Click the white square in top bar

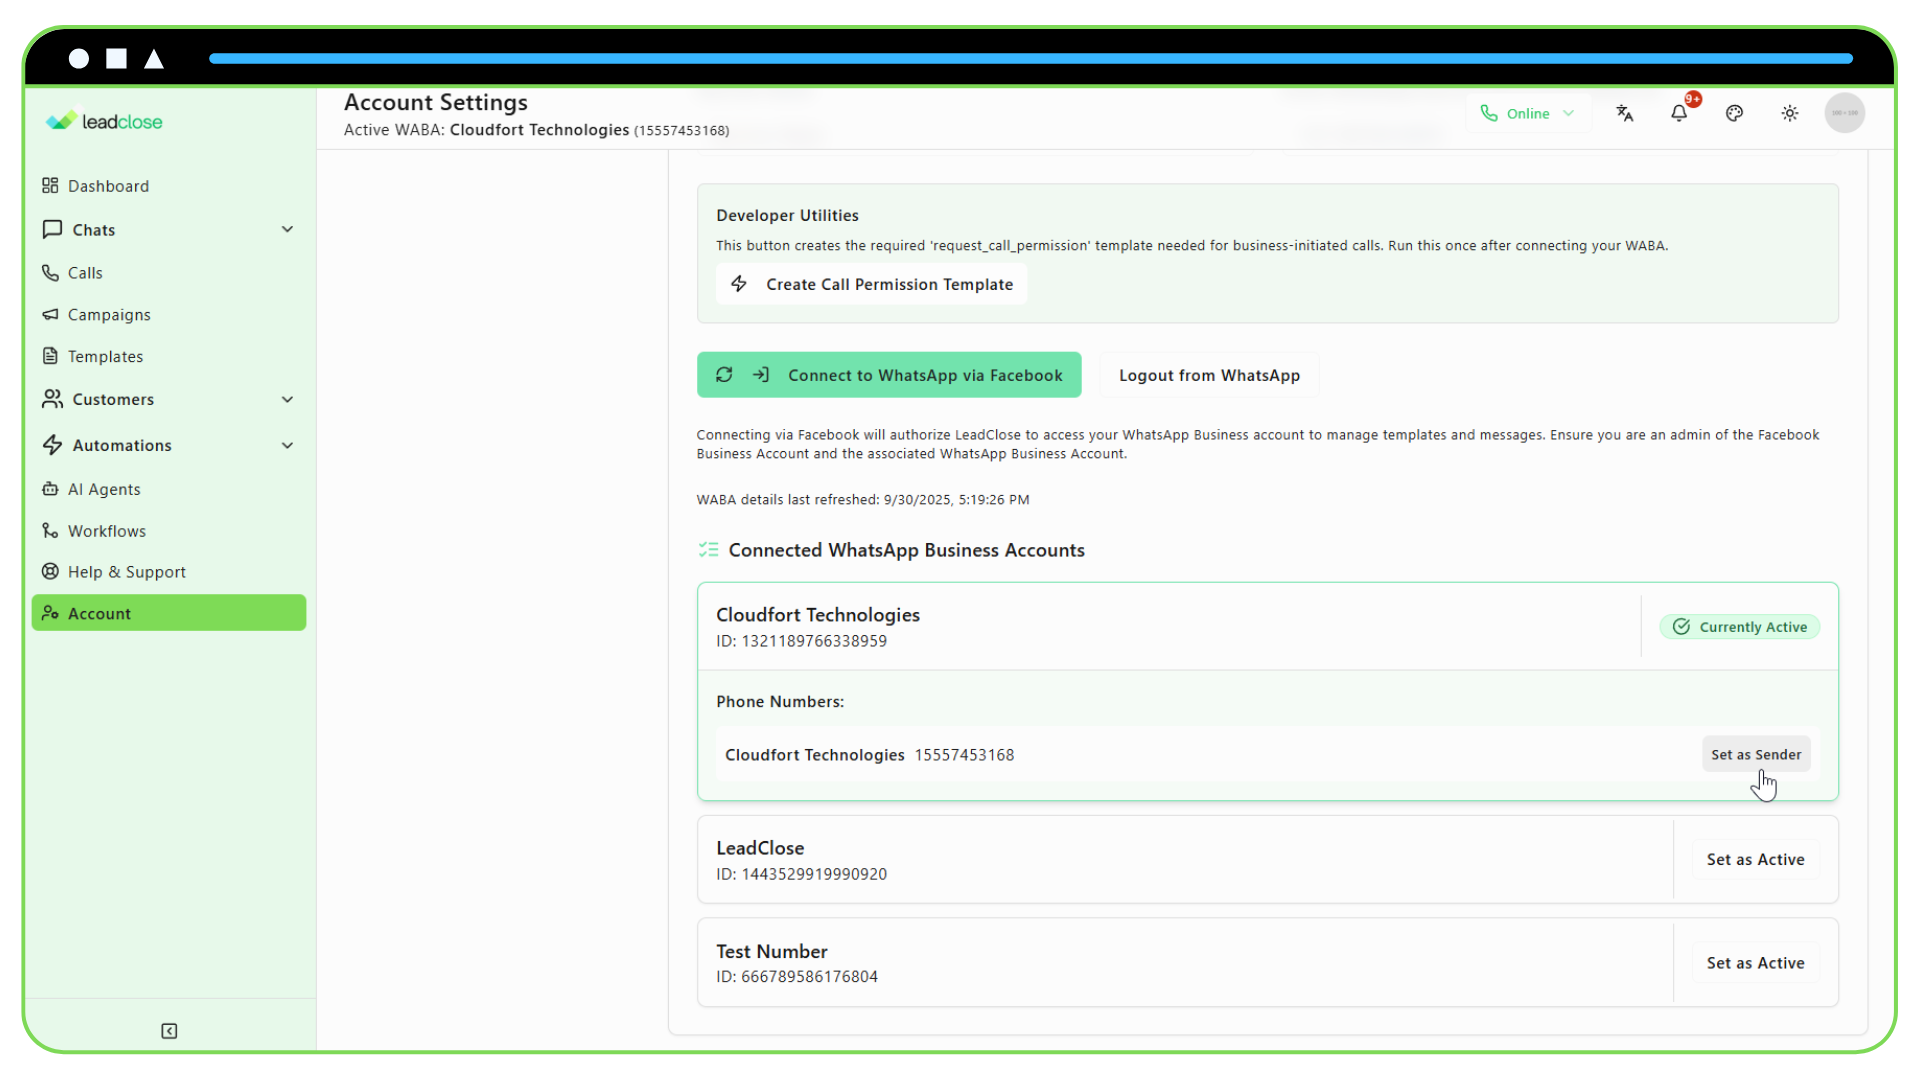tap(117, 59)
